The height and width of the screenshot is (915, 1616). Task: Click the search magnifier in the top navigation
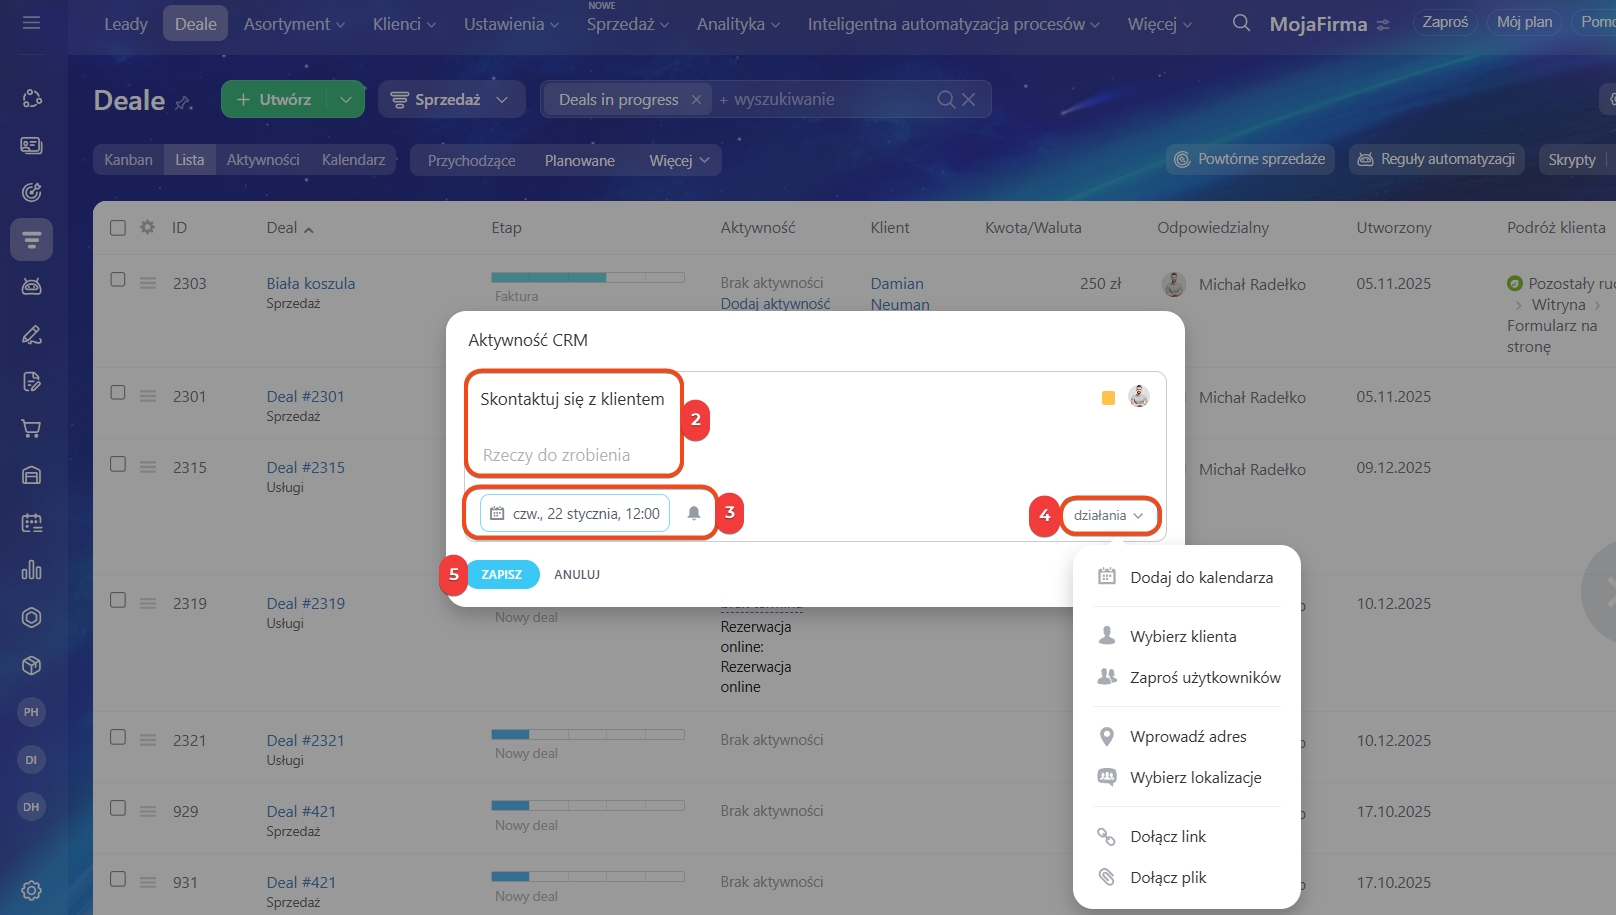pyautogui.click(x=1241, y=23)
